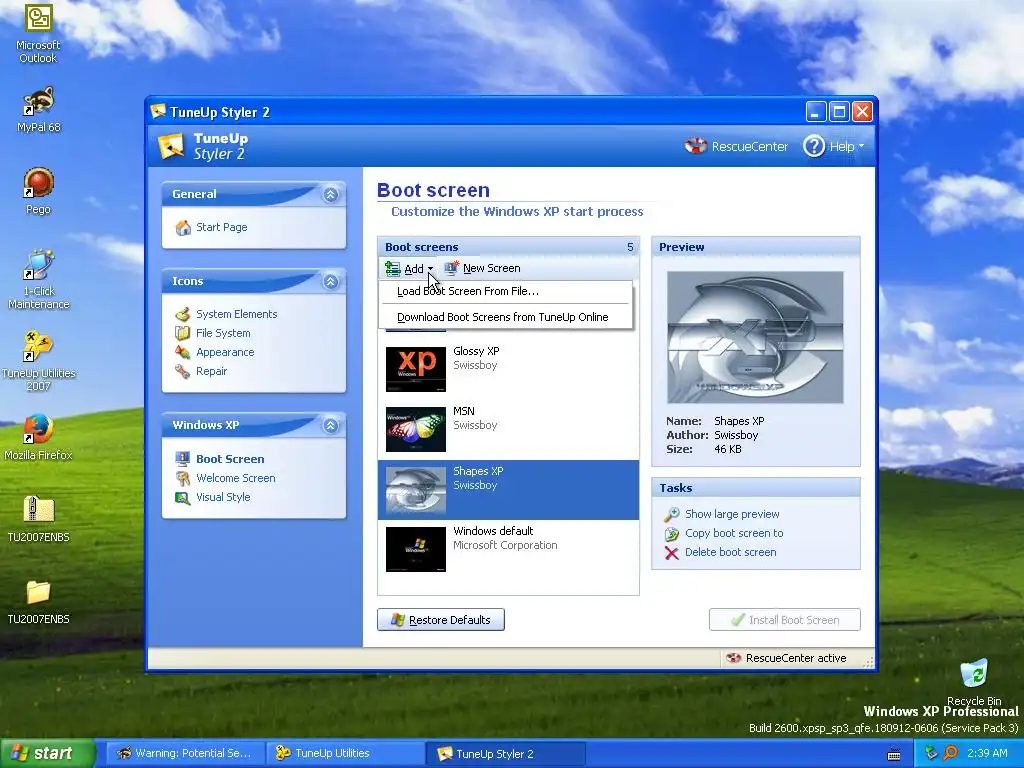
Task: Click the Boot Screen monitor icon
Action: (x=183, y=459)
